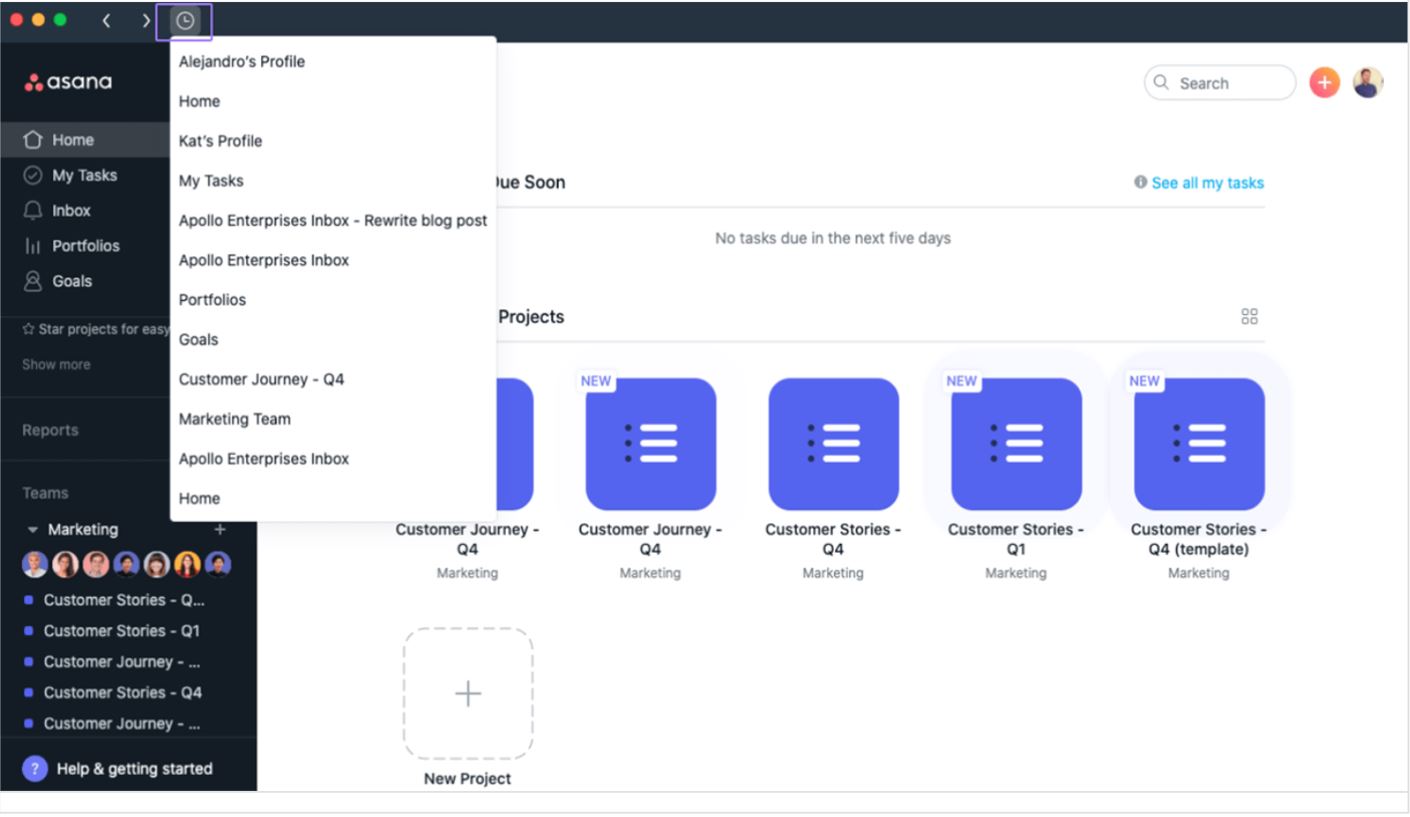Follow the See all my tasks link
This screenshot has height=817, width=1410.
(x=1207, y=182)
